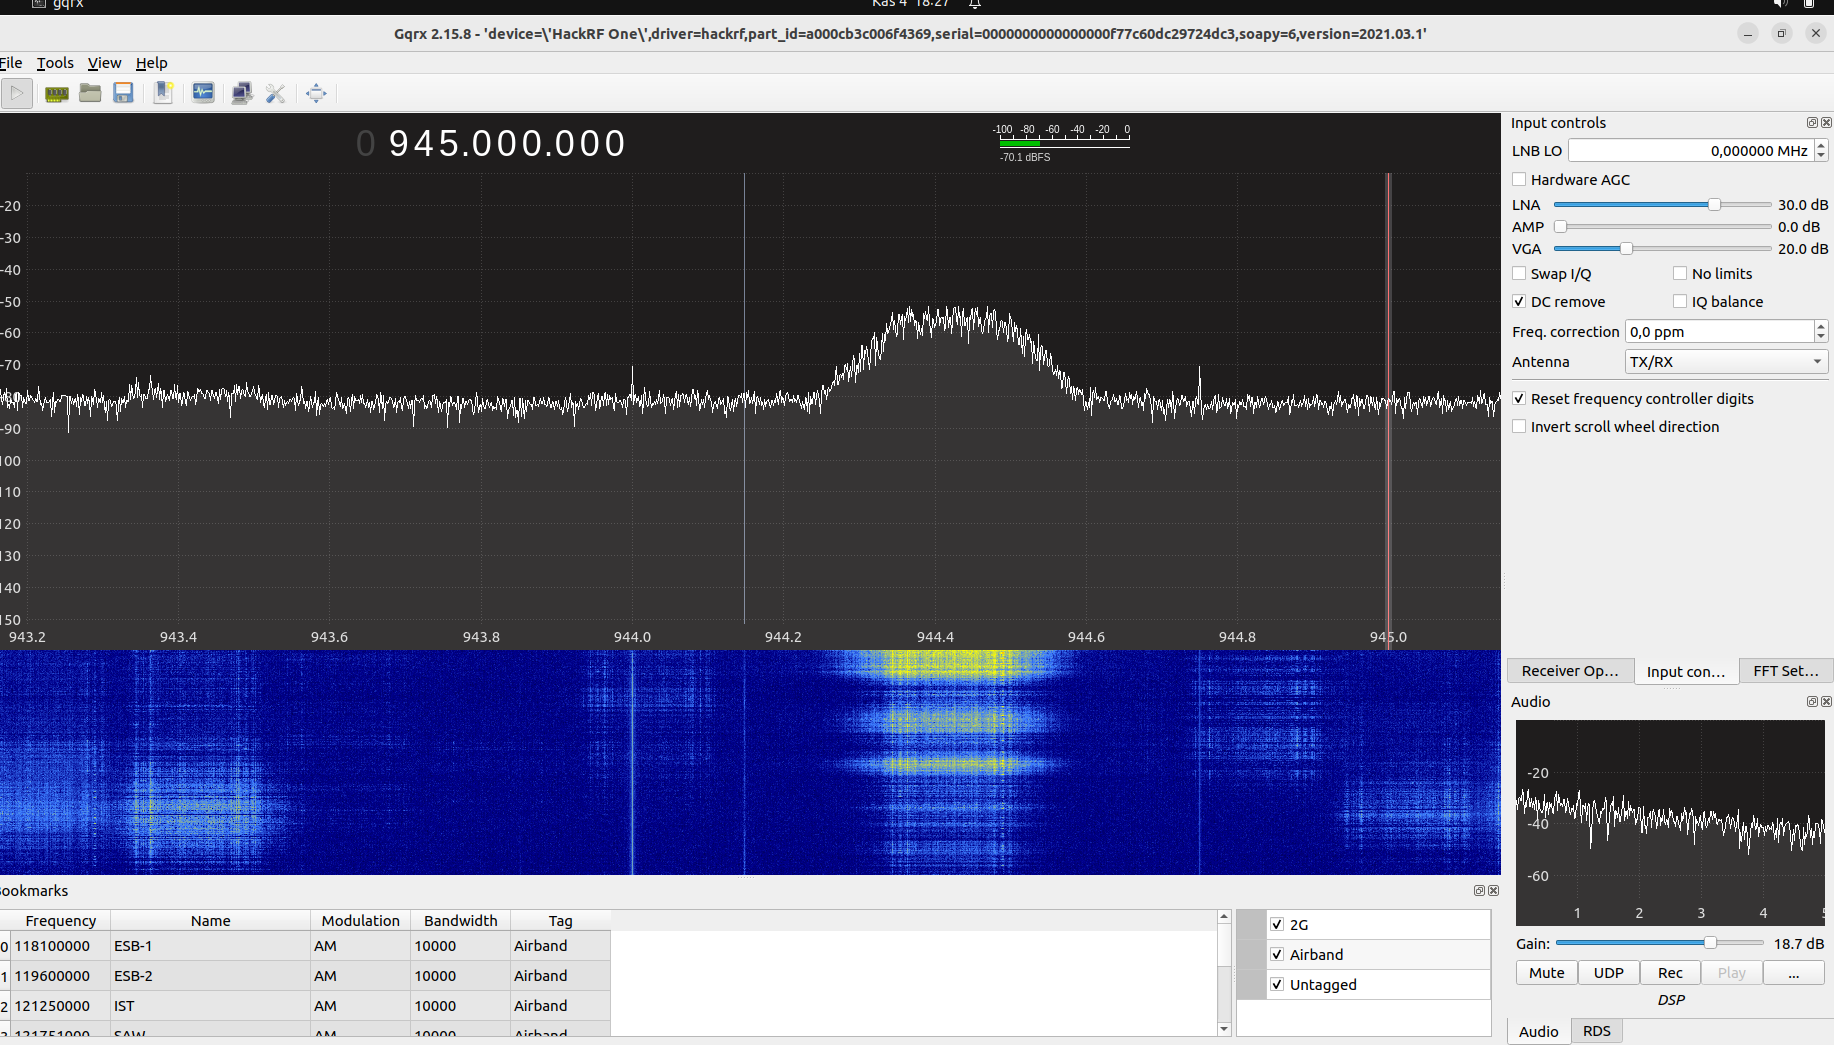The height and width of the screenshot is (1045, 1834).
Task: Uncheck the 2G tag
Action: [x=1277, y=924]
